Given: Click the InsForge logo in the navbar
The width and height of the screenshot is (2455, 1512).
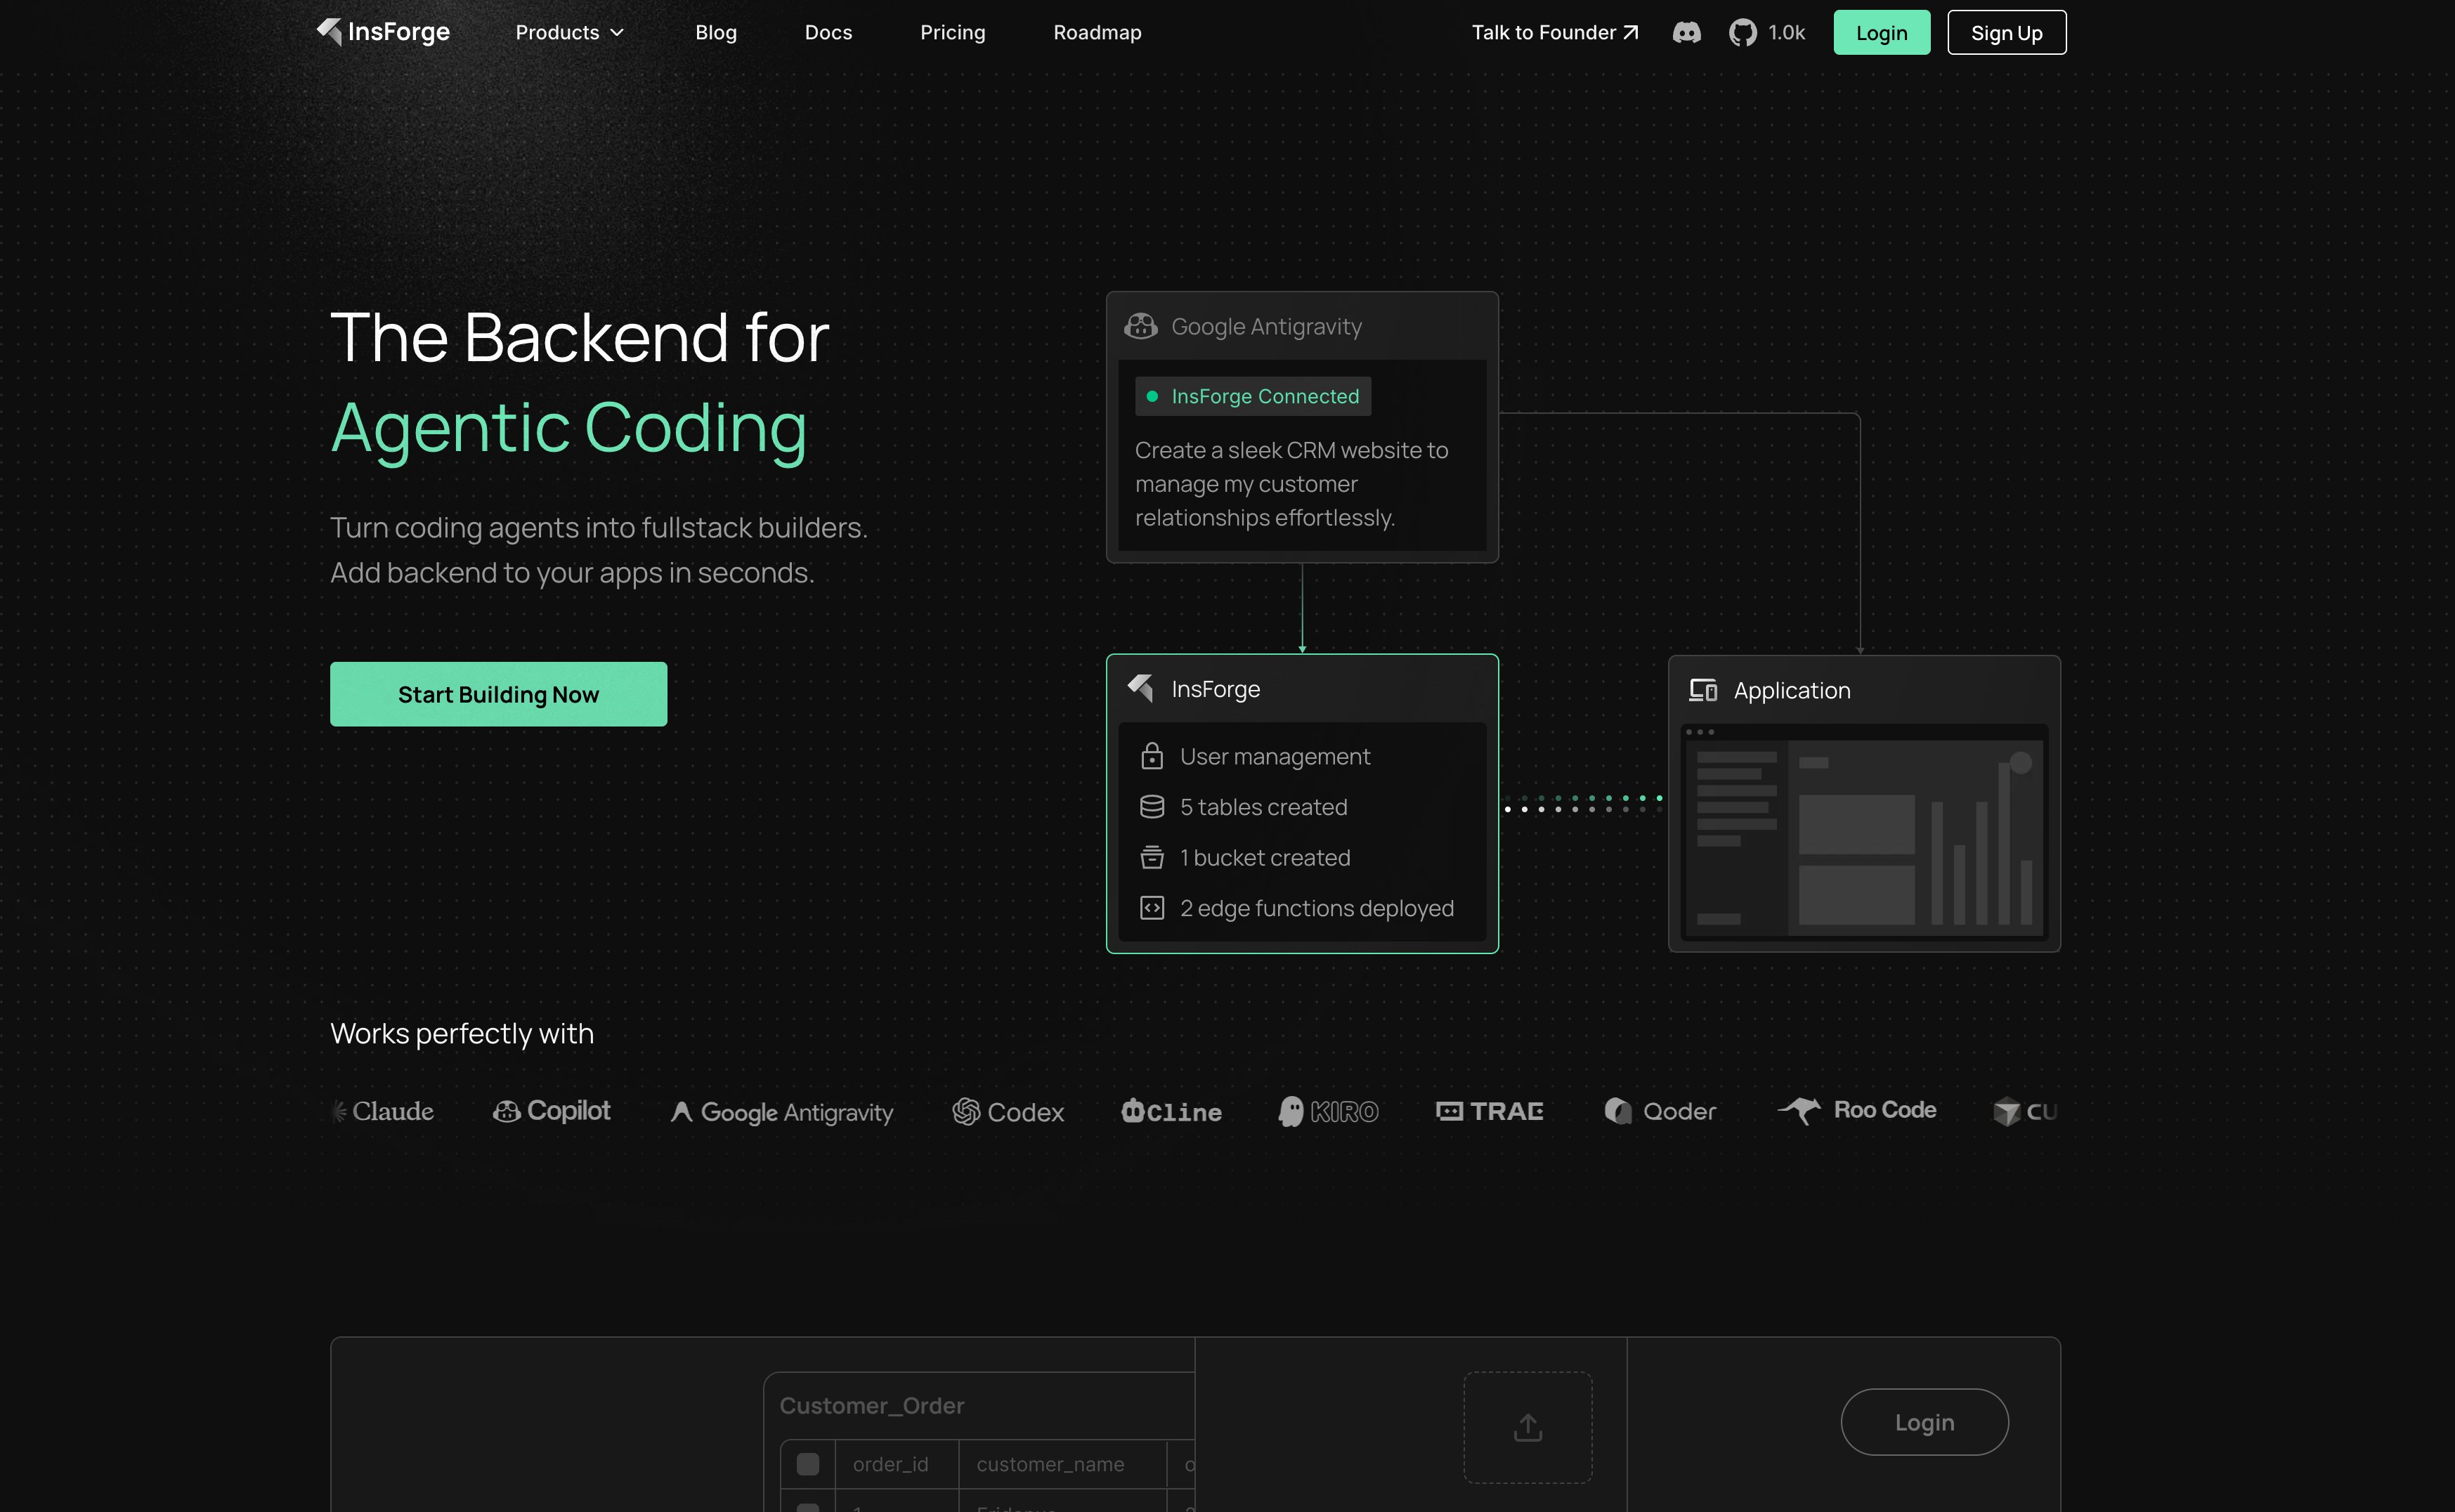Looking at the screenshot, I should tap(383, 32).
